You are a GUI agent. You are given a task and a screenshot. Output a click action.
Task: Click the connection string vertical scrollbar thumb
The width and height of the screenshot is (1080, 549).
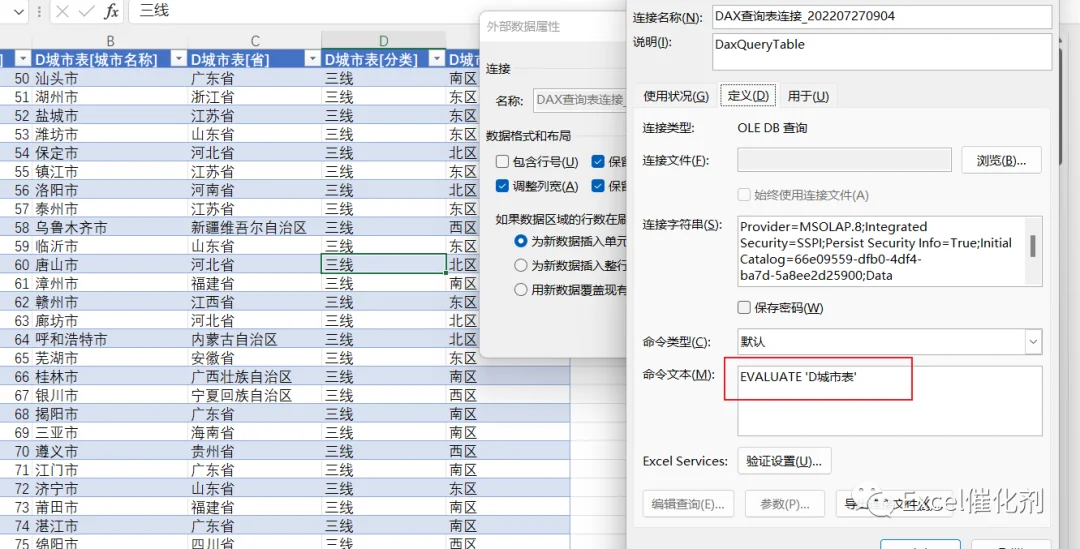tap(1032, 245)
